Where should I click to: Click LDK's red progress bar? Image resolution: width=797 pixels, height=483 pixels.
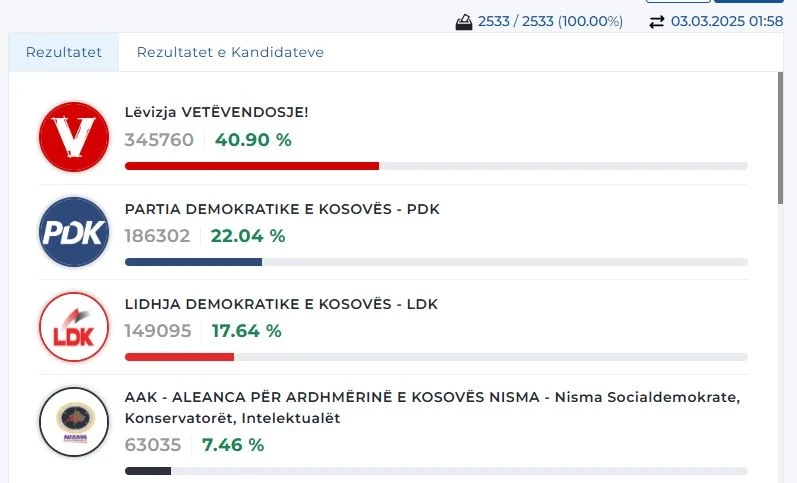[179, 357]
